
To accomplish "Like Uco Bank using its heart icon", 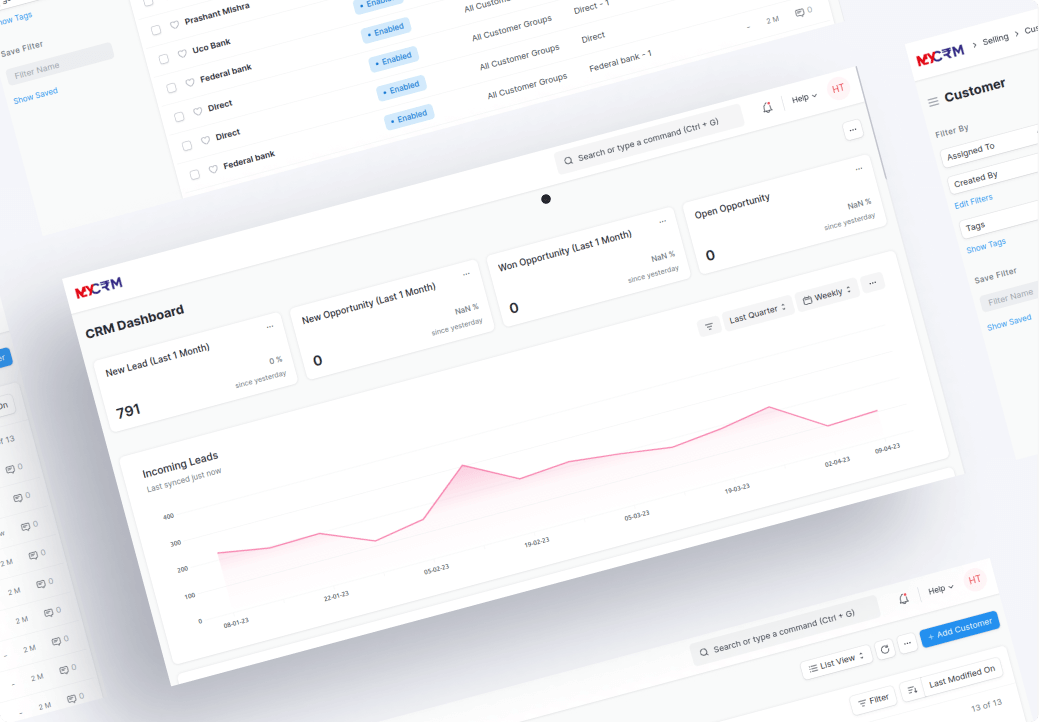I will tap(182, 53).
